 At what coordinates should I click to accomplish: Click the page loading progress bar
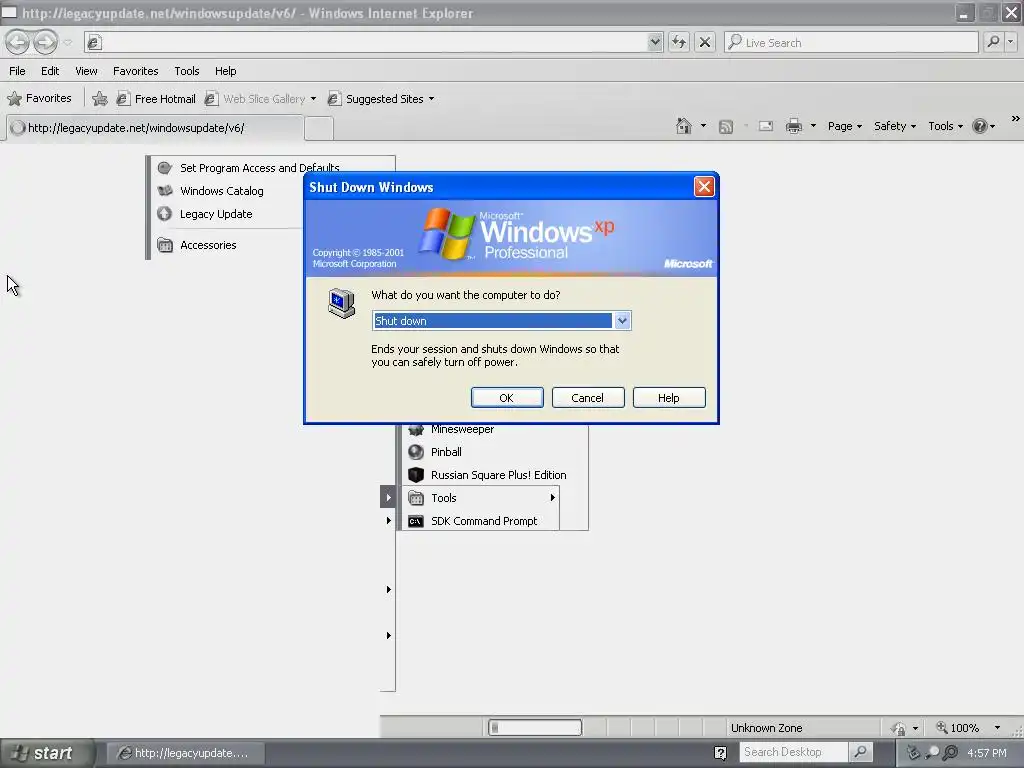(535, 728)
